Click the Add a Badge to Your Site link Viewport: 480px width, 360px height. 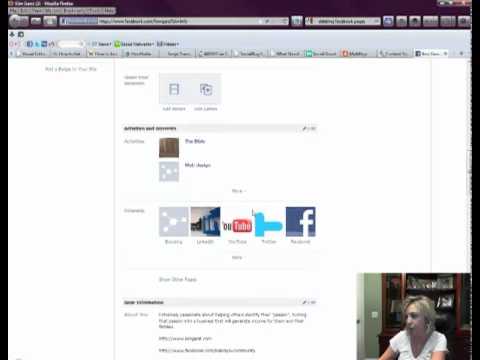tap(71, 69)
